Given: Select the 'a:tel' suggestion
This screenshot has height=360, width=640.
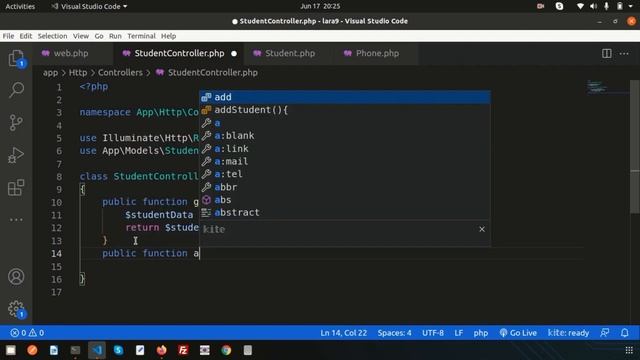Looking at the screenshot, I should click(345, 174).
